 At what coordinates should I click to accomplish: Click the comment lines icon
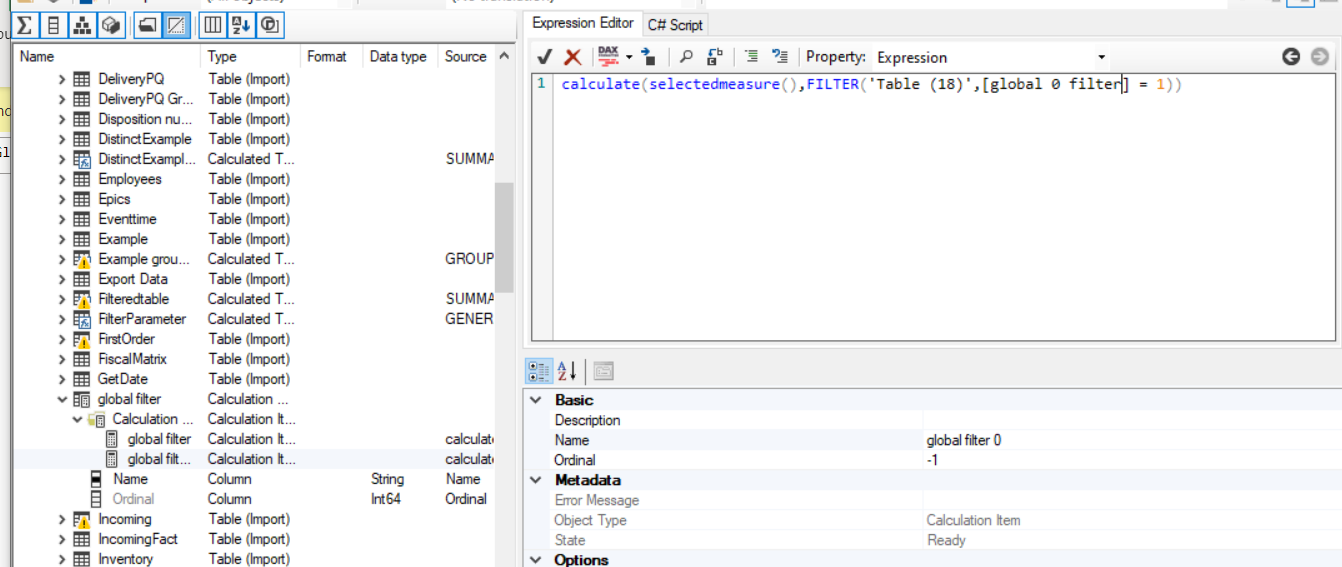point(752,57)
